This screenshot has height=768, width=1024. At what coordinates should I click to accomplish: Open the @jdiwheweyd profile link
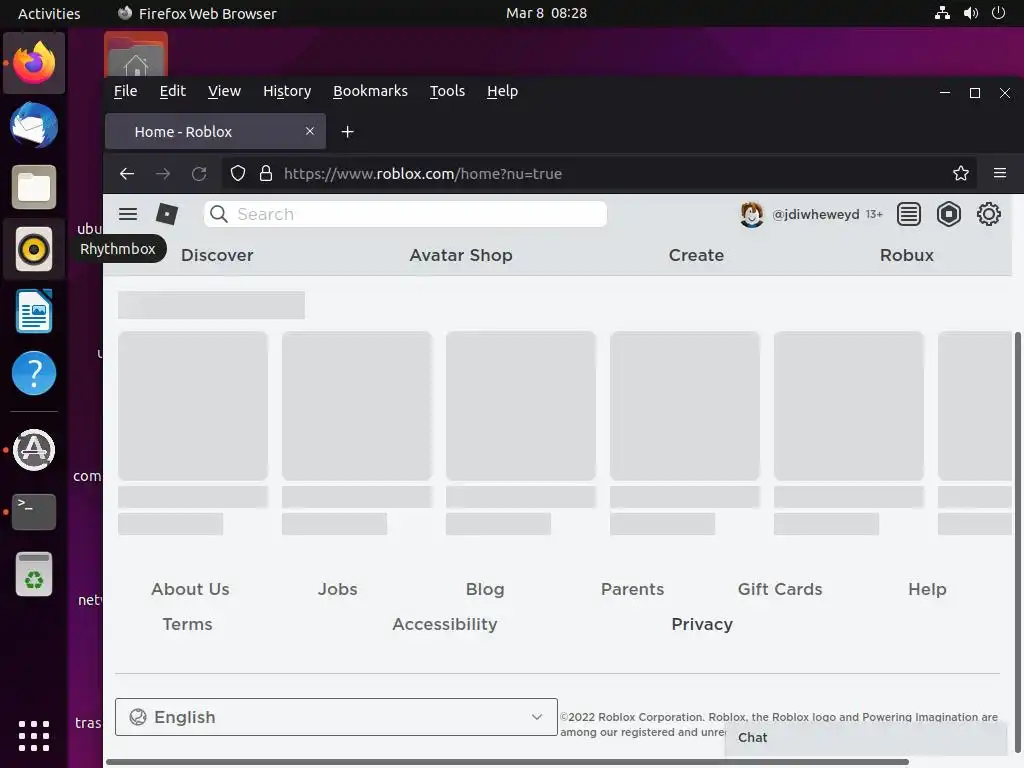[816, 214]
